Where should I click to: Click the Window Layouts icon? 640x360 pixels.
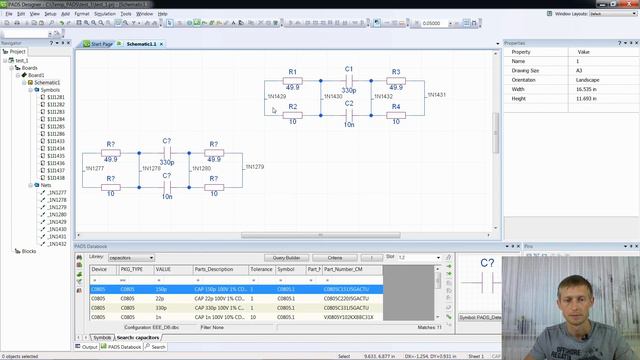pyautogui.click(x=549, y=13)
